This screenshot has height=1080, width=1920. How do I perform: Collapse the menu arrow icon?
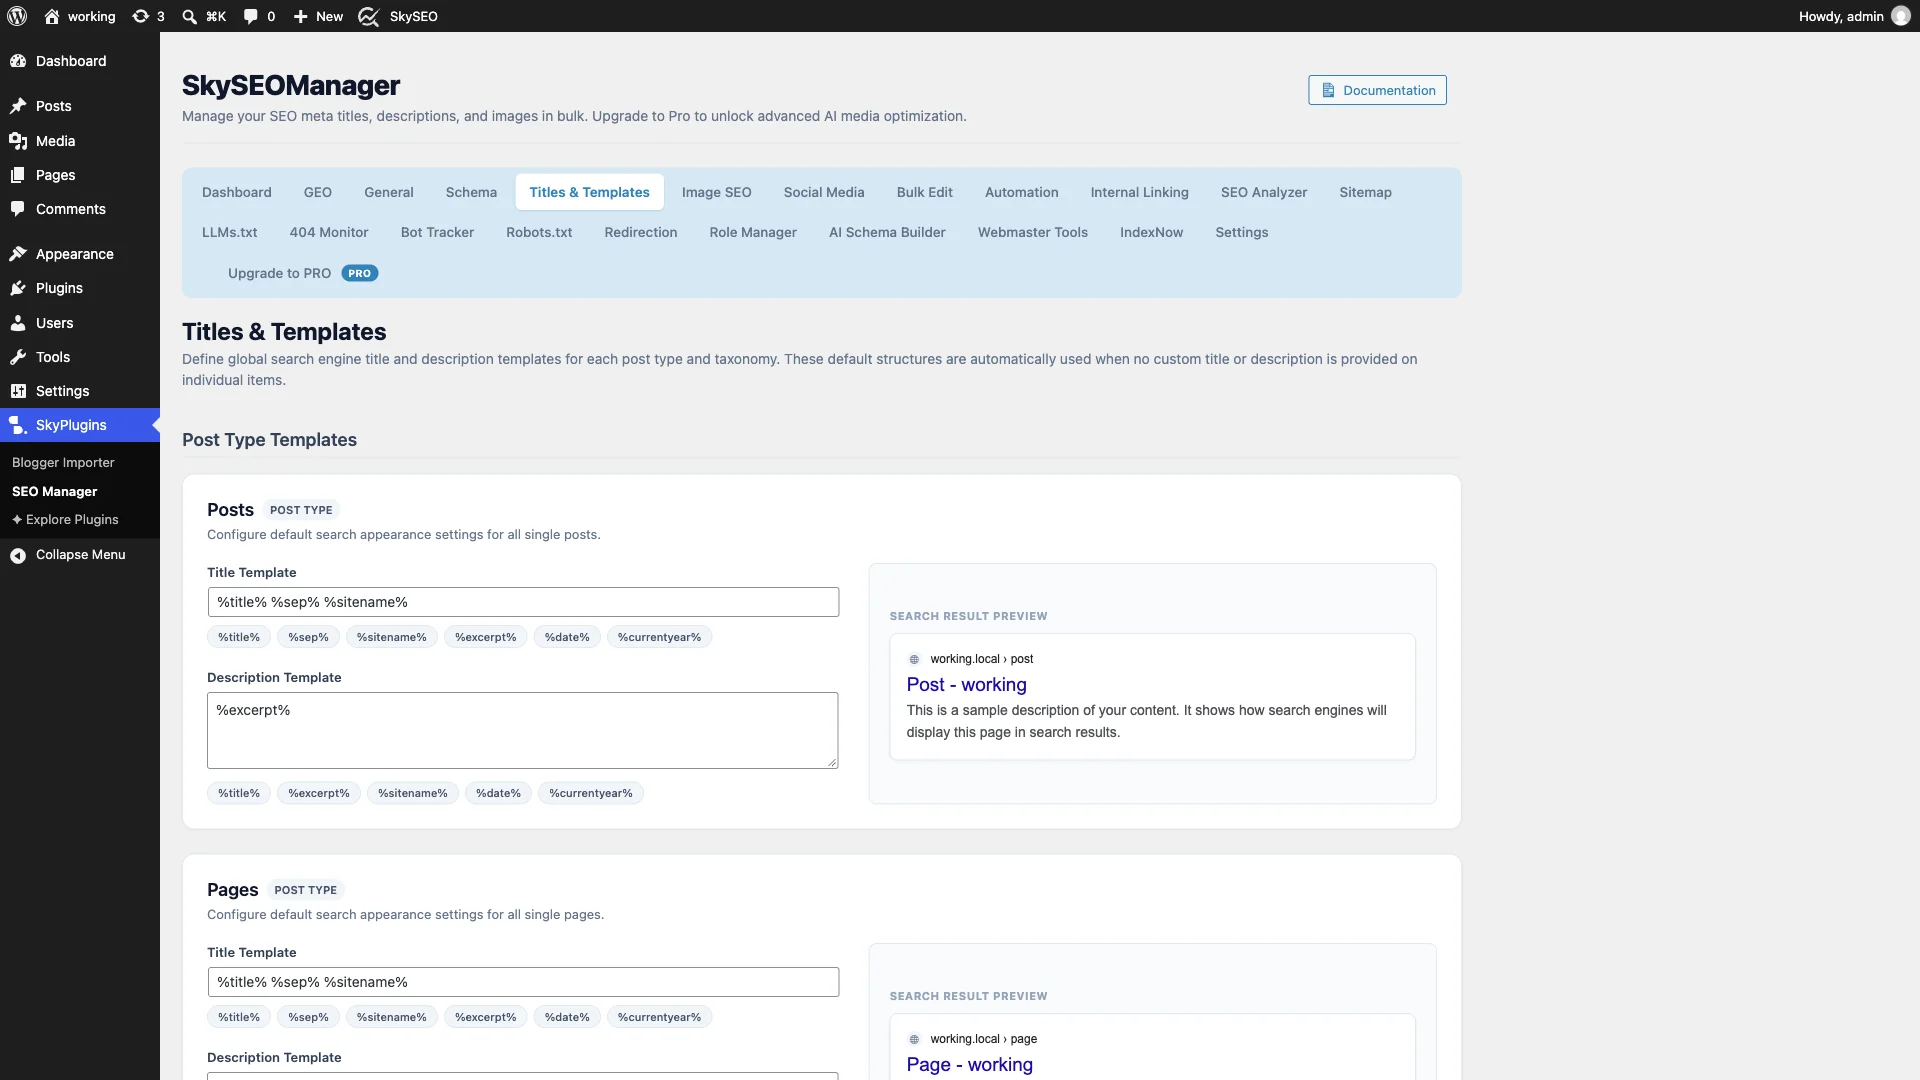18,555
